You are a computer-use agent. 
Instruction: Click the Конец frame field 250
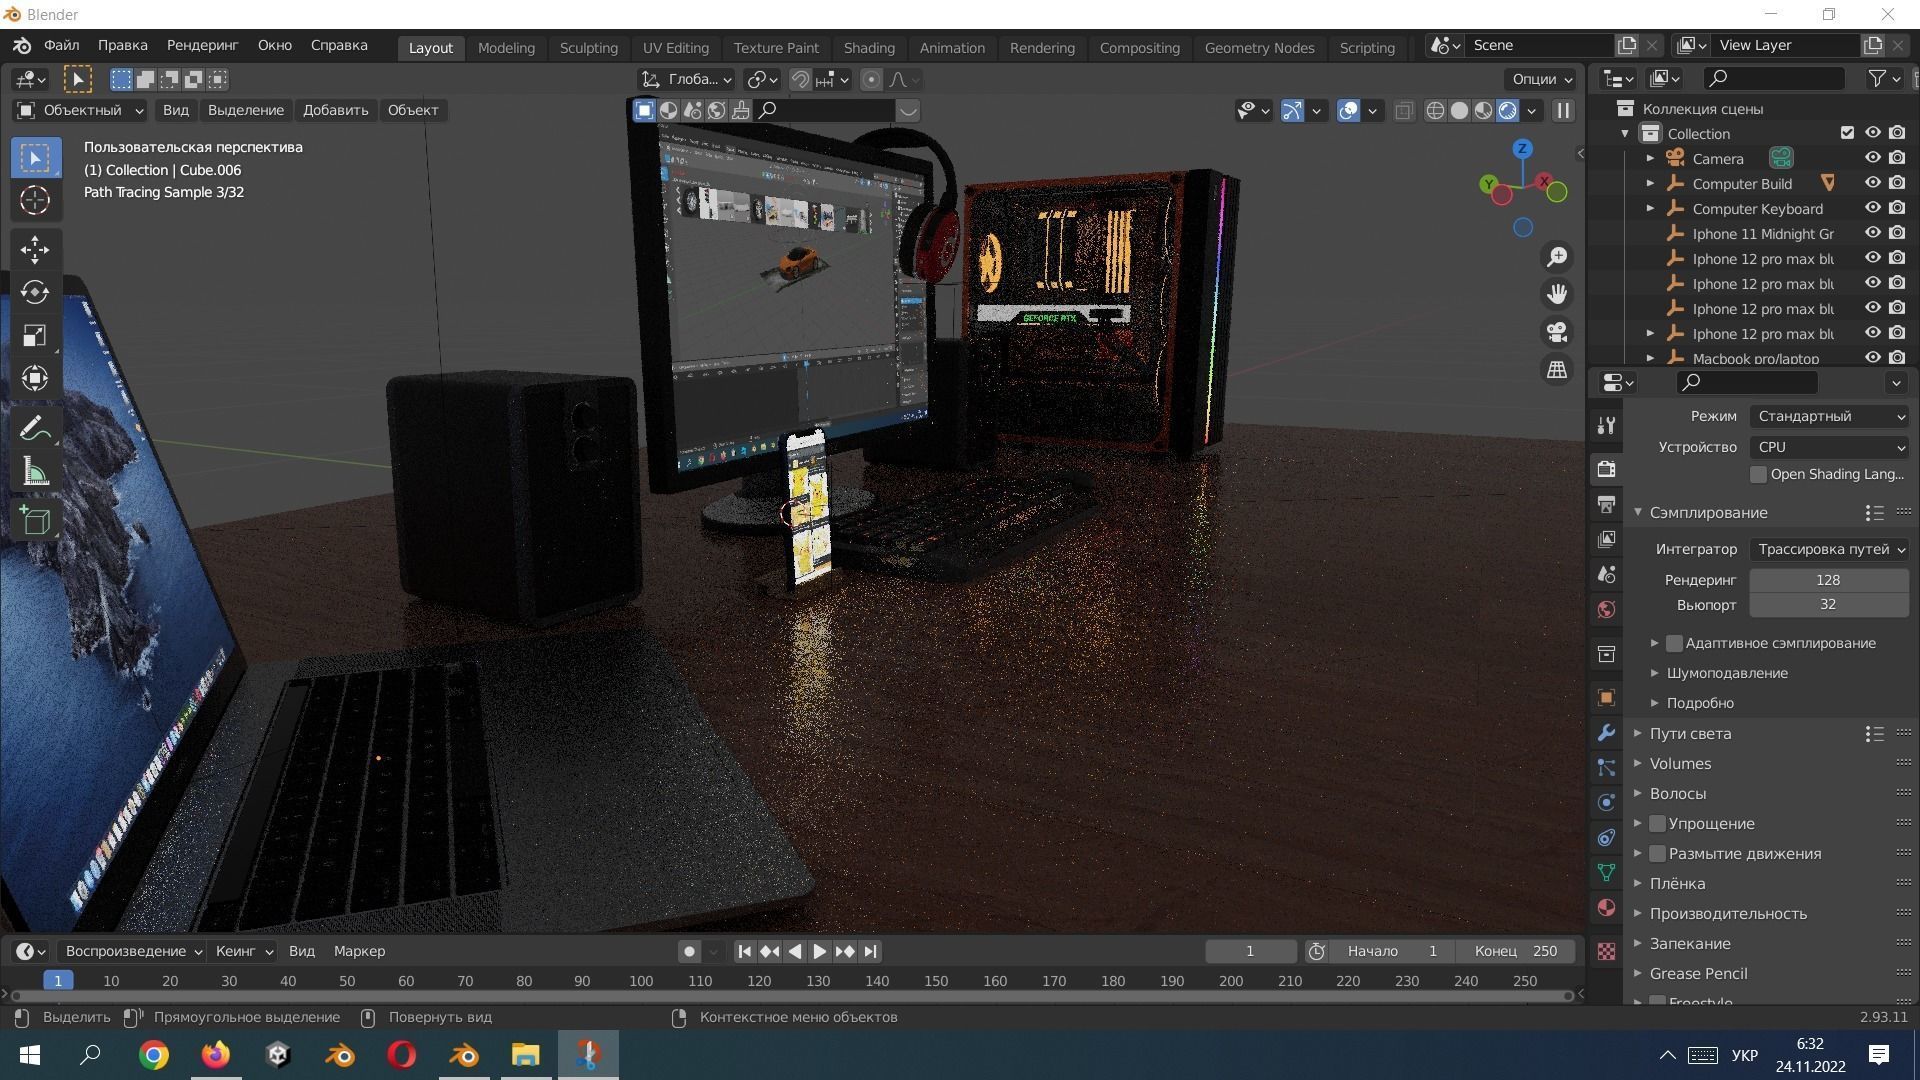(1516, 951)
